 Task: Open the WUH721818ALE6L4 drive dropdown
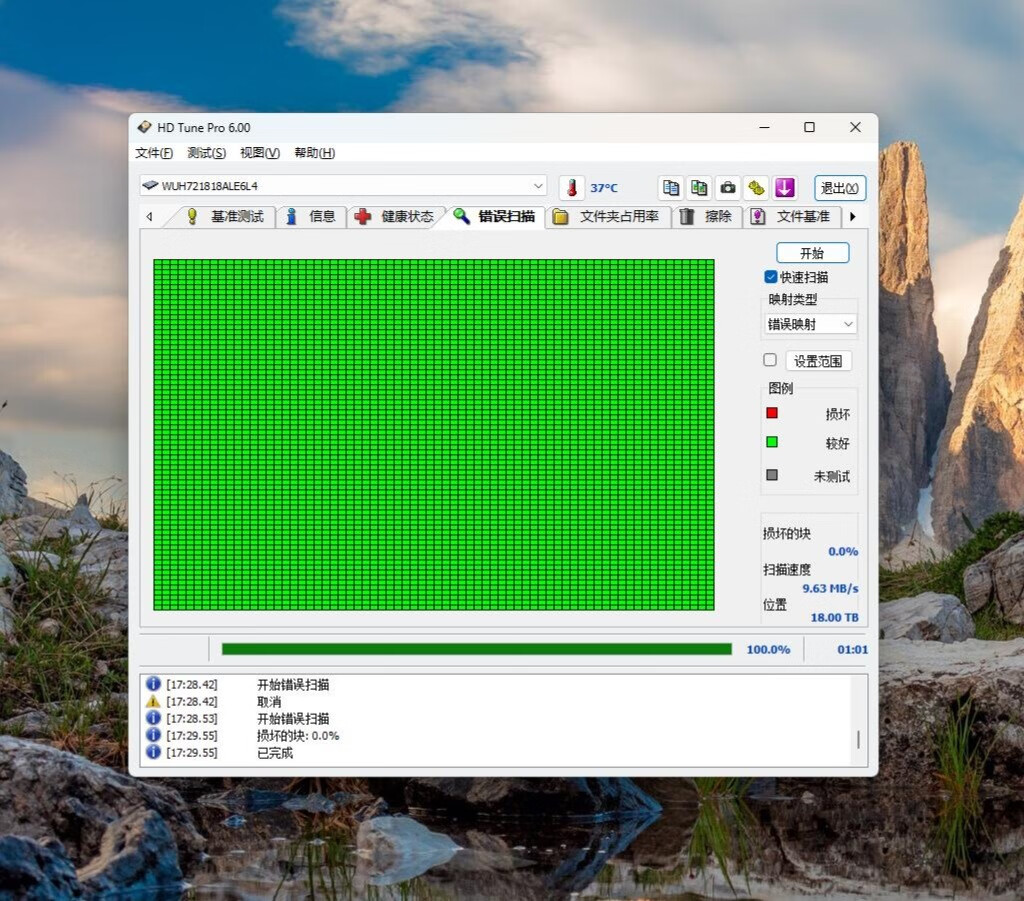click(x=344, y=186)
